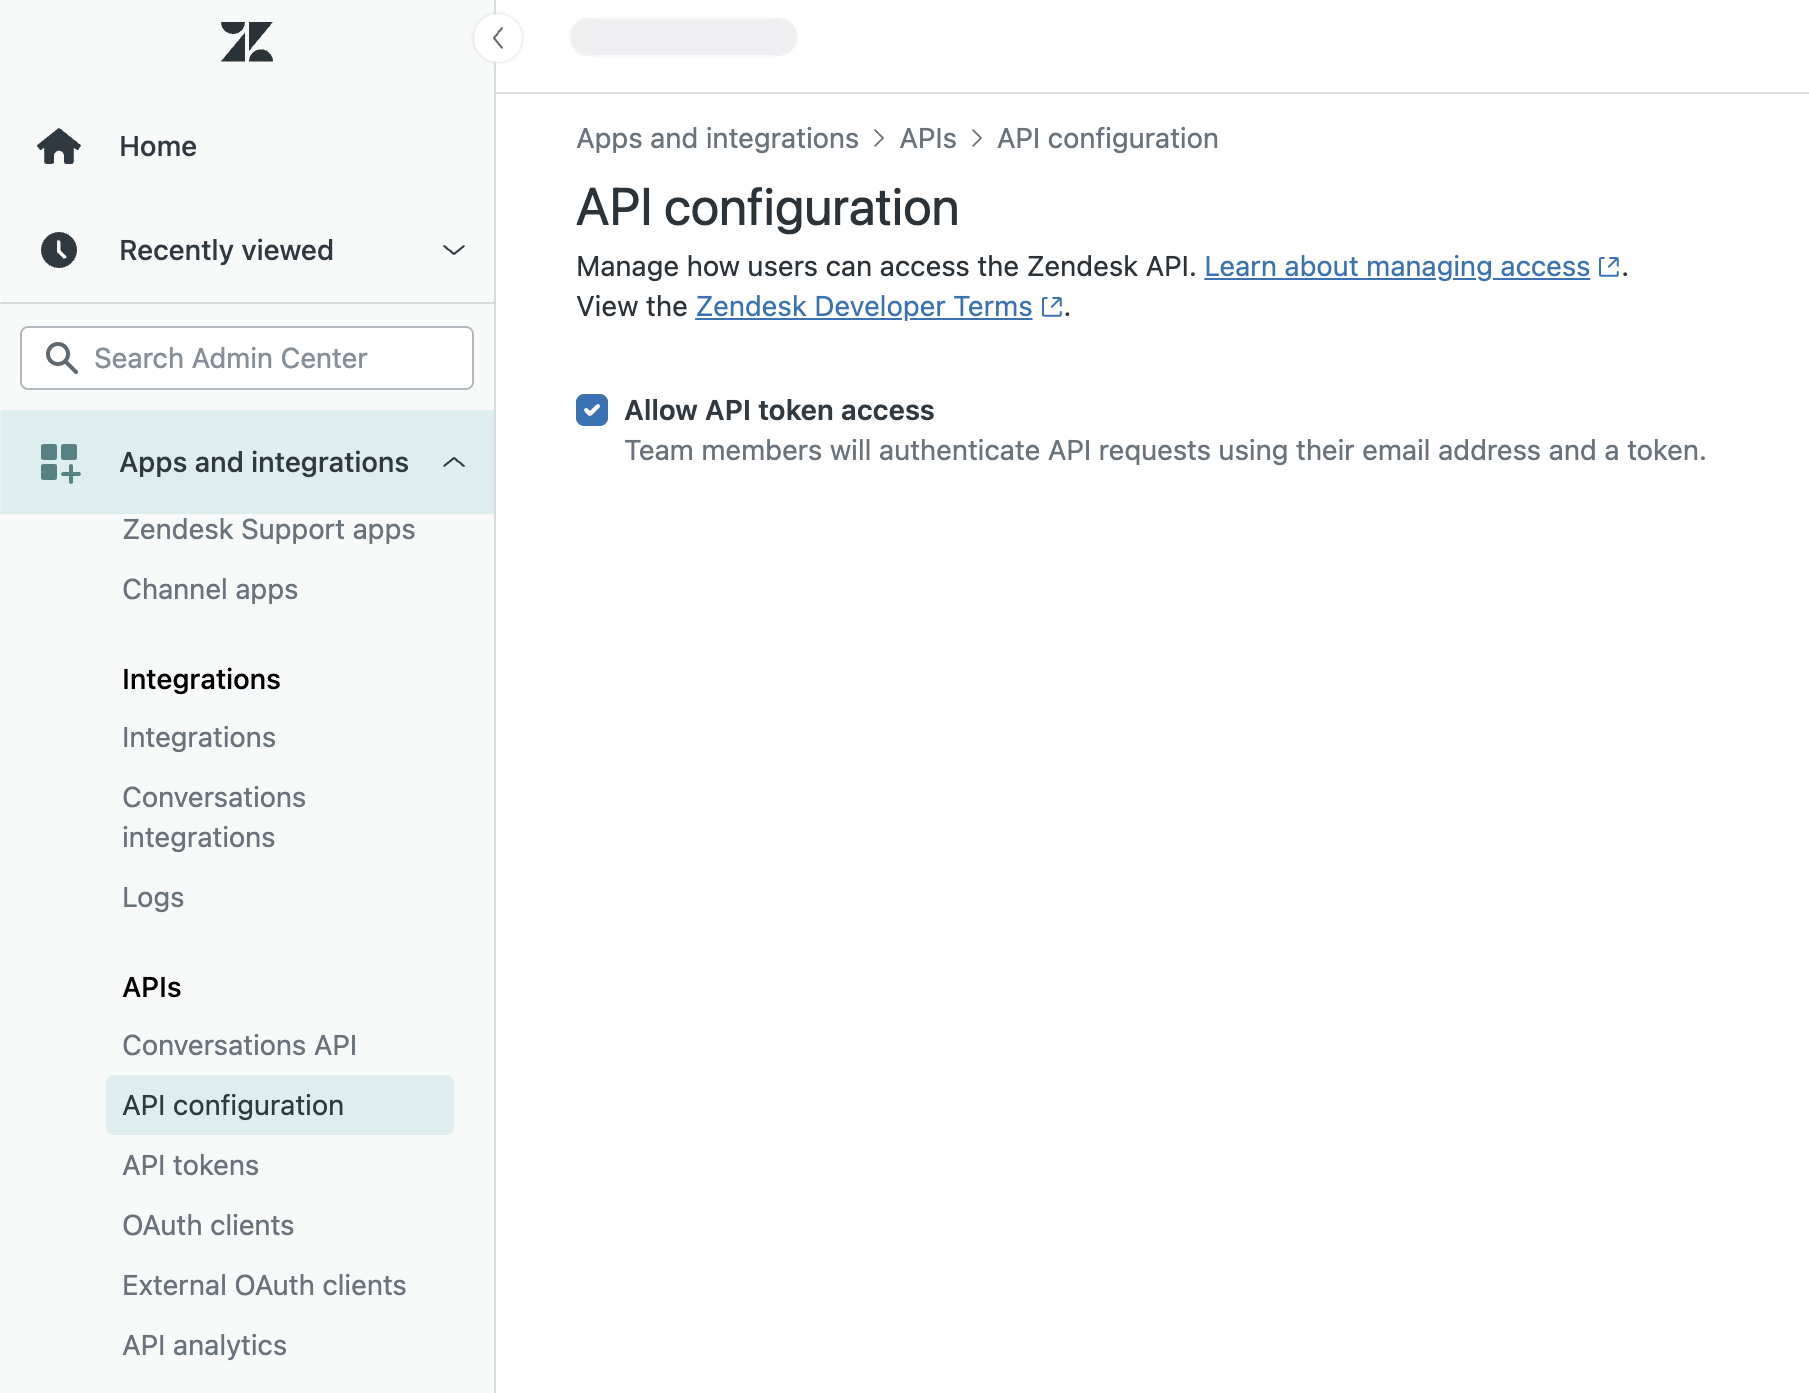Collapse the Apps and integrations section

[454, 462]
